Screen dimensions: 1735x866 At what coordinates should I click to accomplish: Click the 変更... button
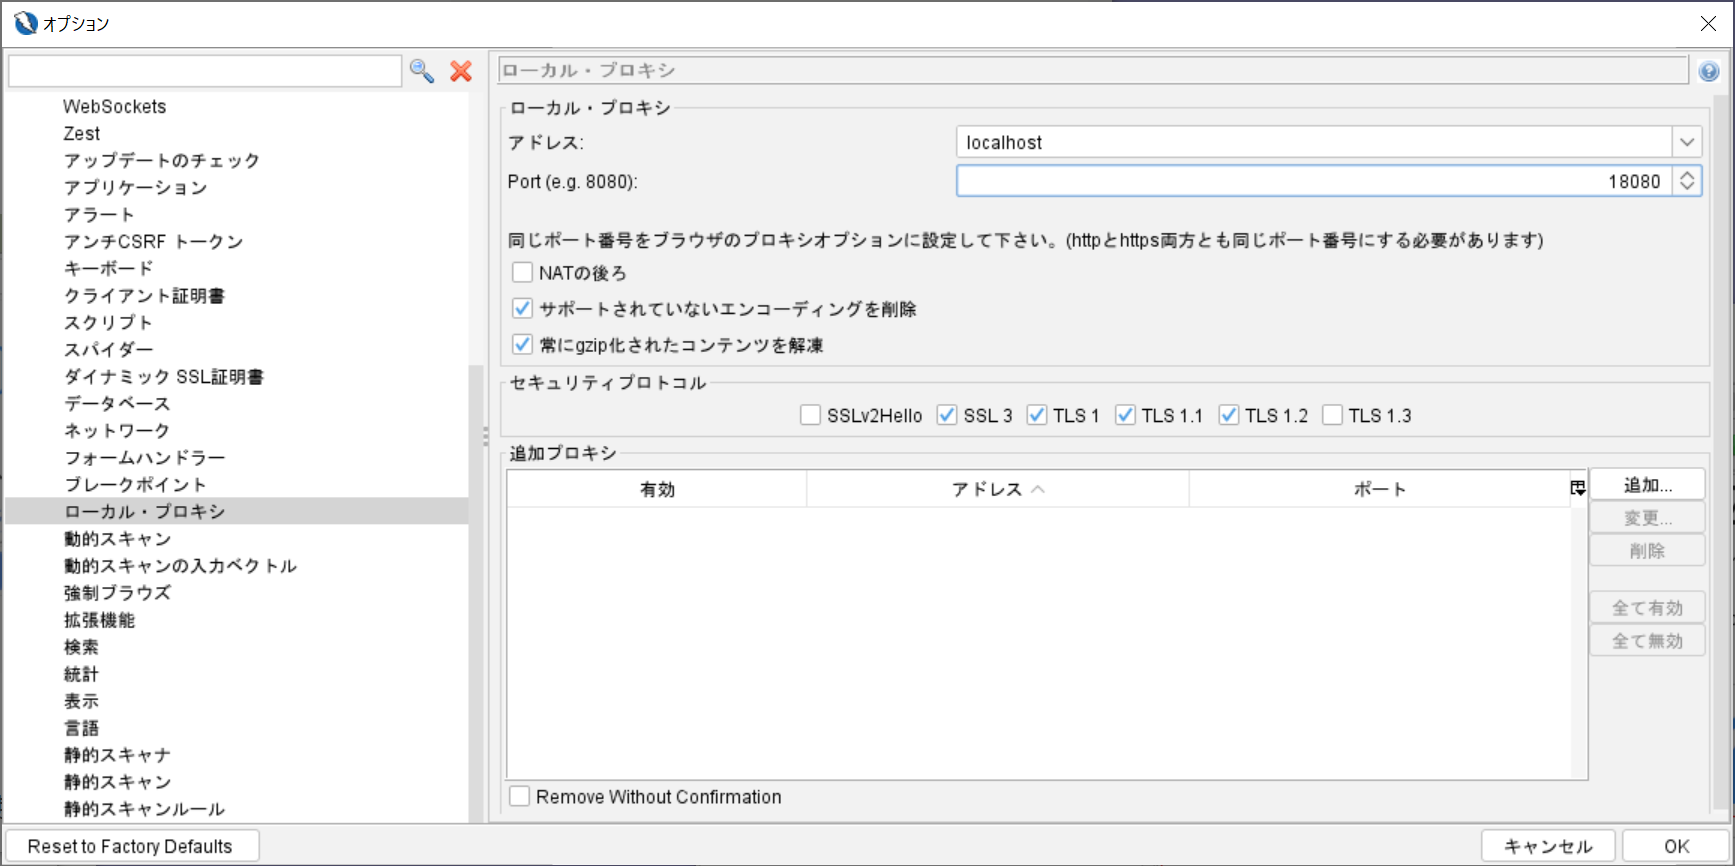click(x=1647, y=518)
